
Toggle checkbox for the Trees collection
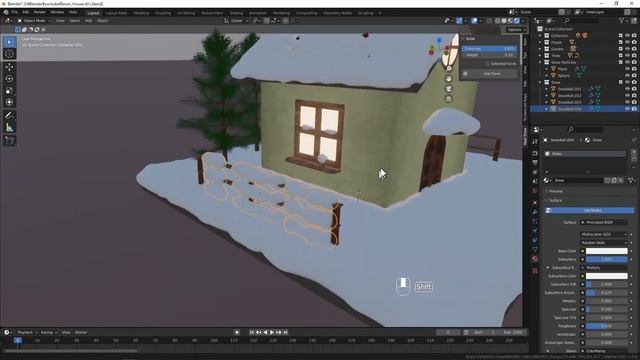pos(620,56)
